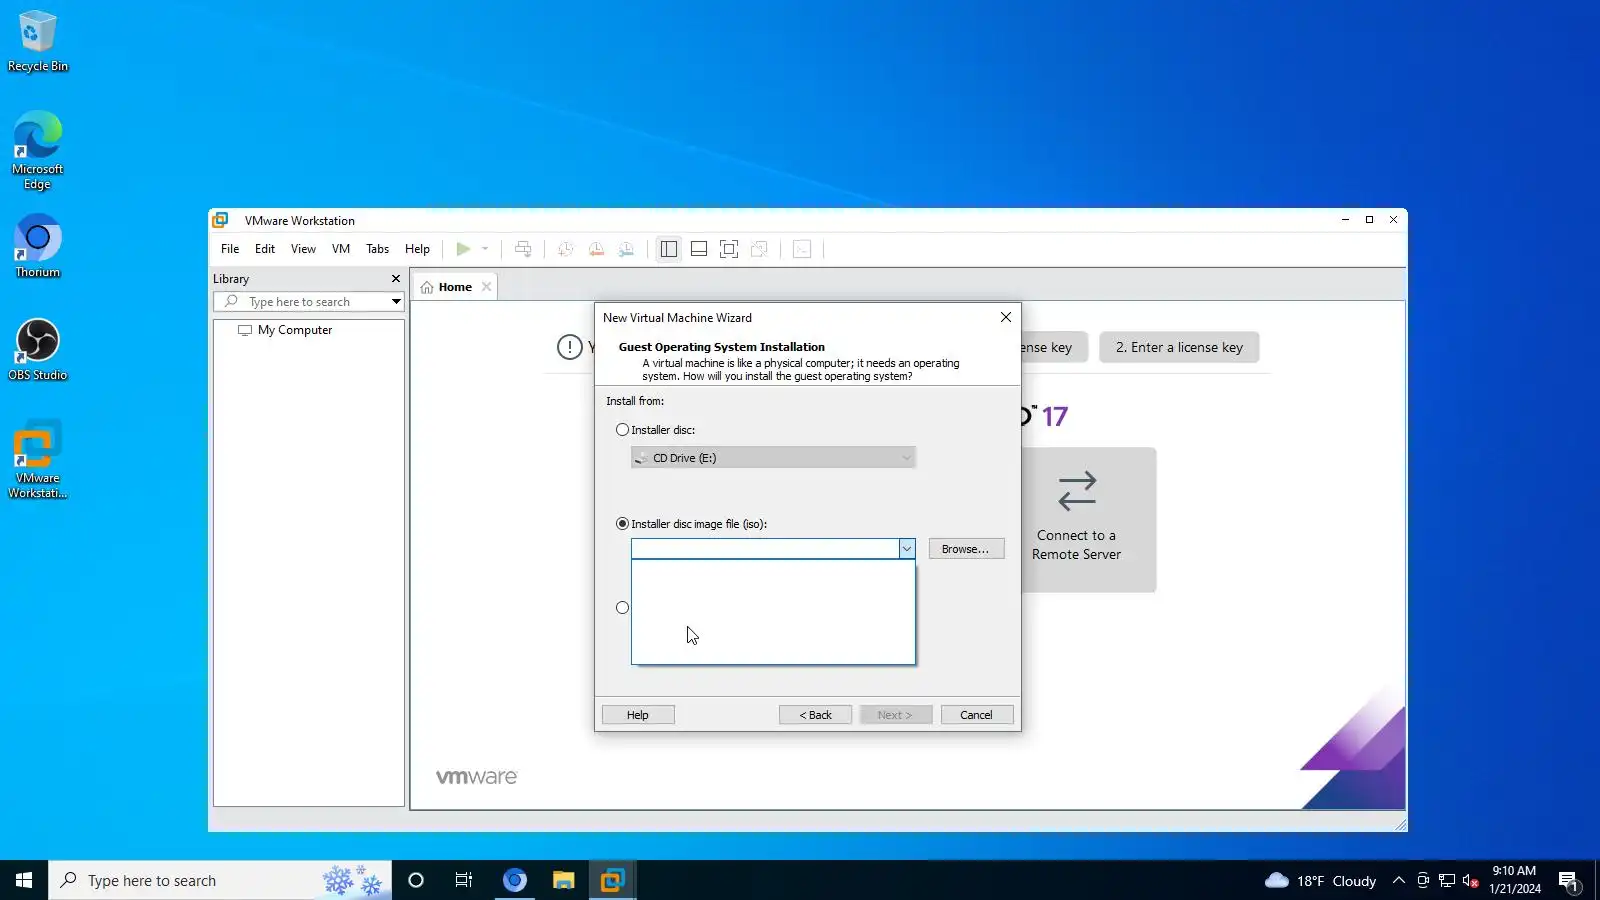Open the Windows Start menu

tap(24, 880)
